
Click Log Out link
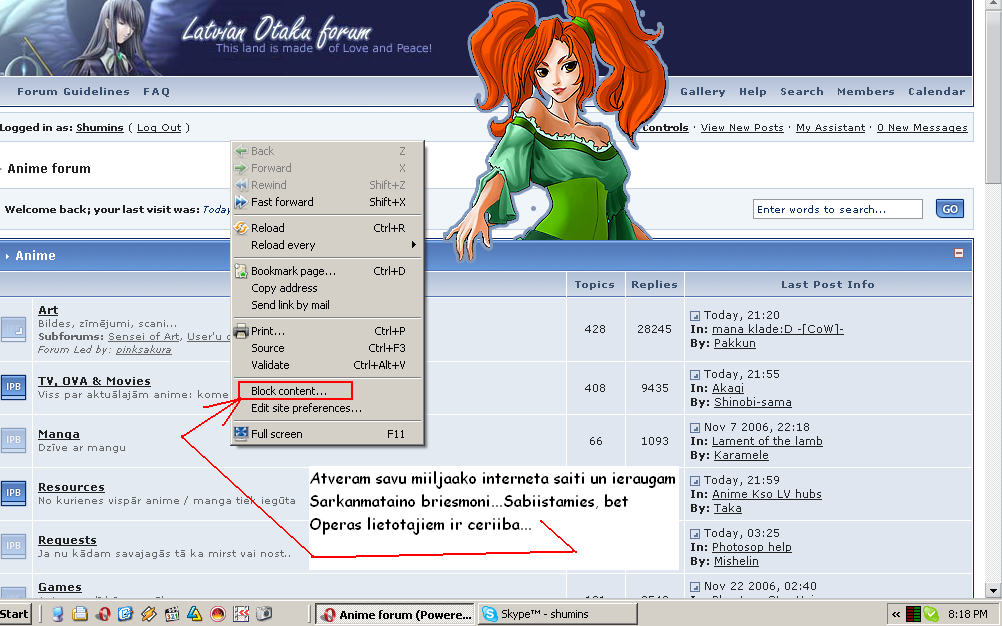[159, 128]
